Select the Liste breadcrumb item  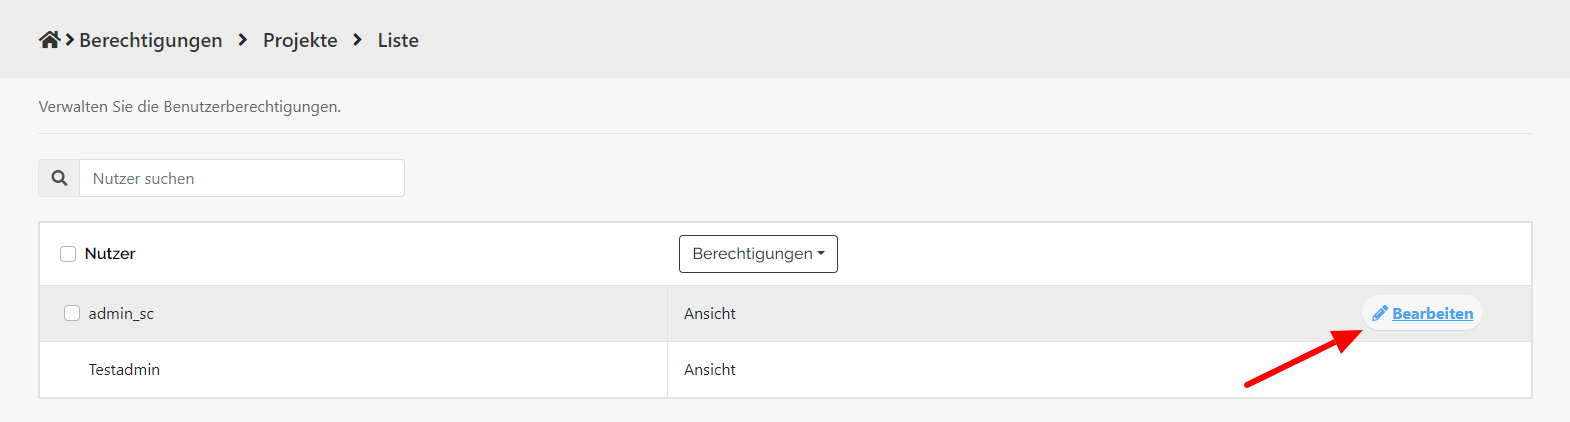398,40
